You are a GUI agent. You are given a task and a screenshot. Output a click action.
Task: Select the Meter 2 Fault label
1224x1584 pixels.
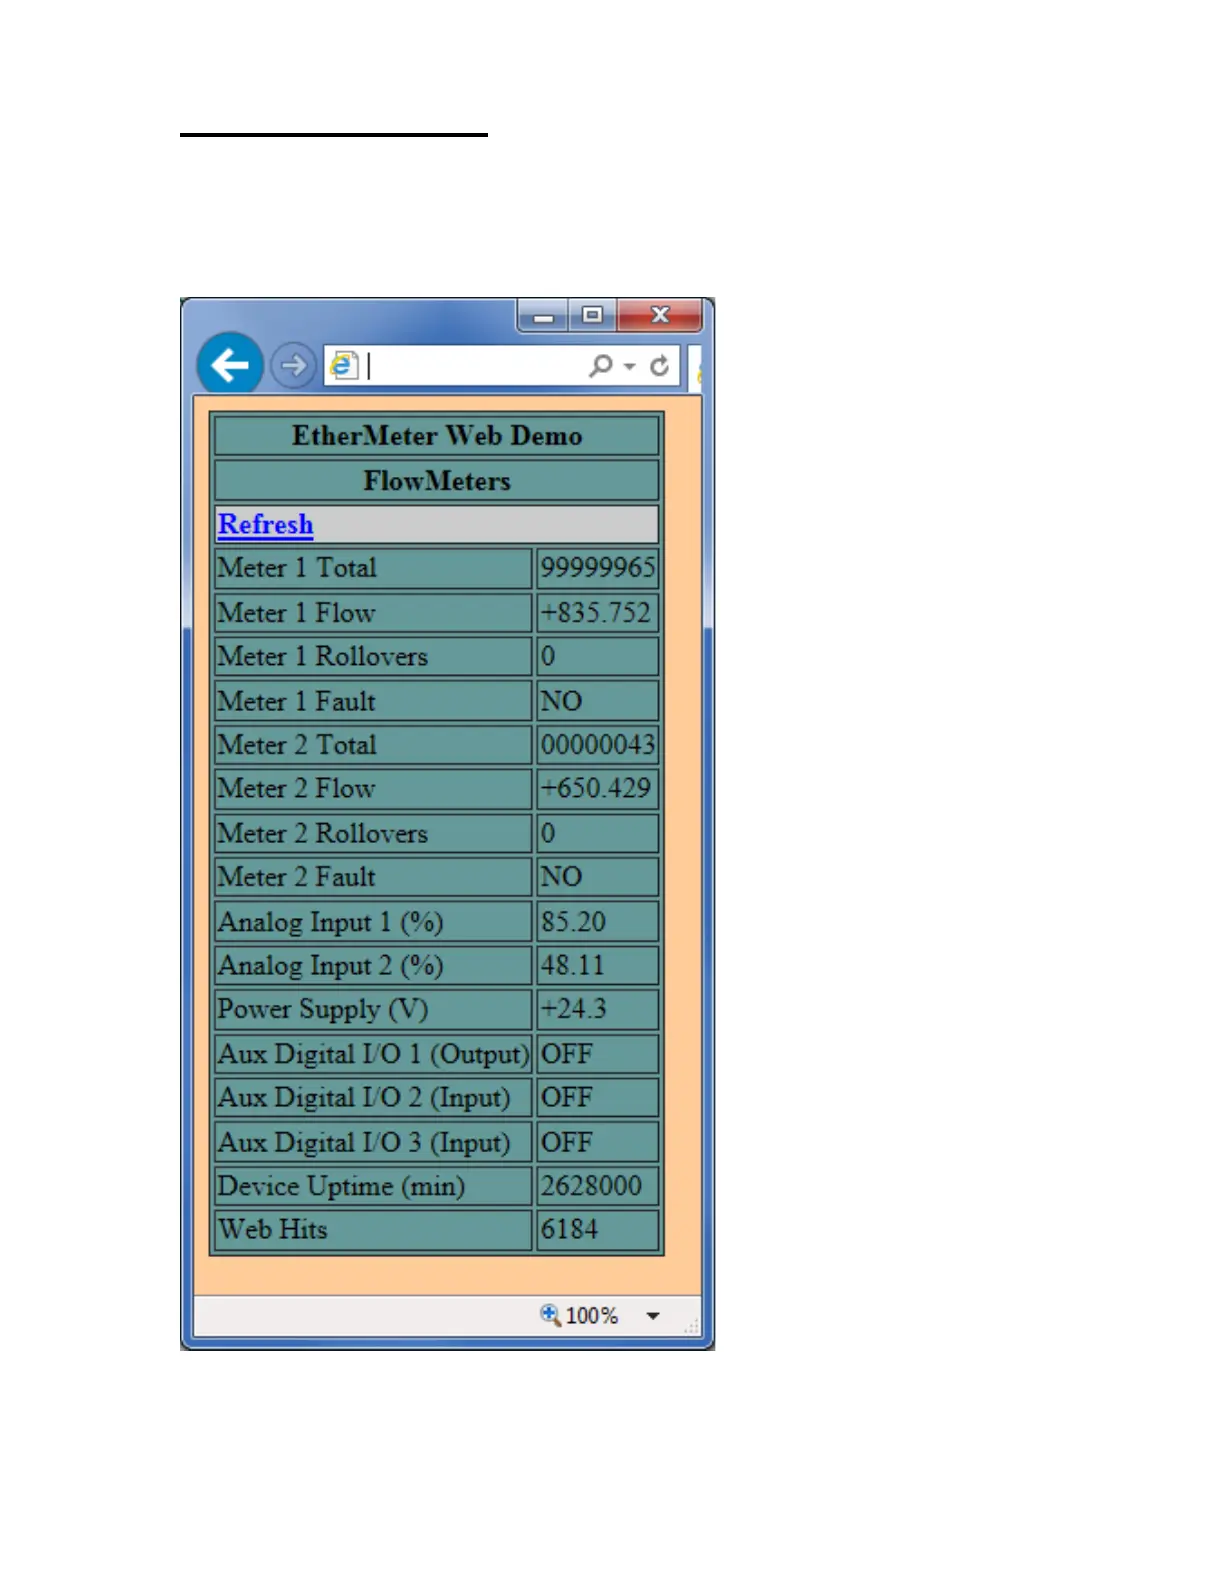[296, 877]
